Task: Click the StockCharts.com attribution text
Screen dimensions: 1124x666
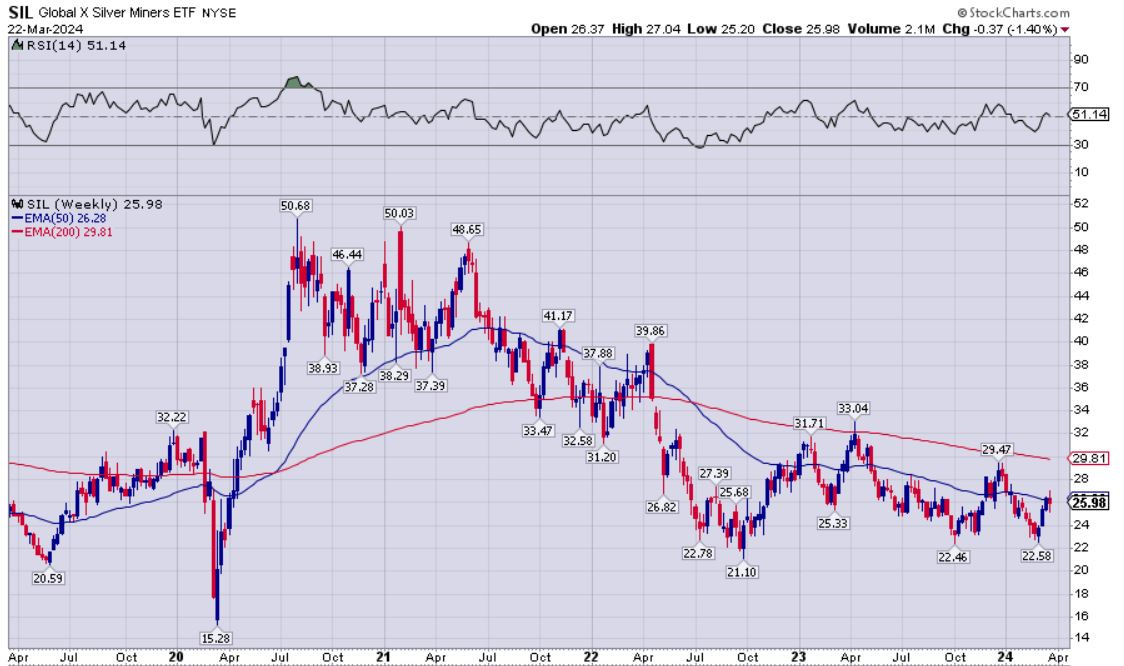Action: 1014,12
